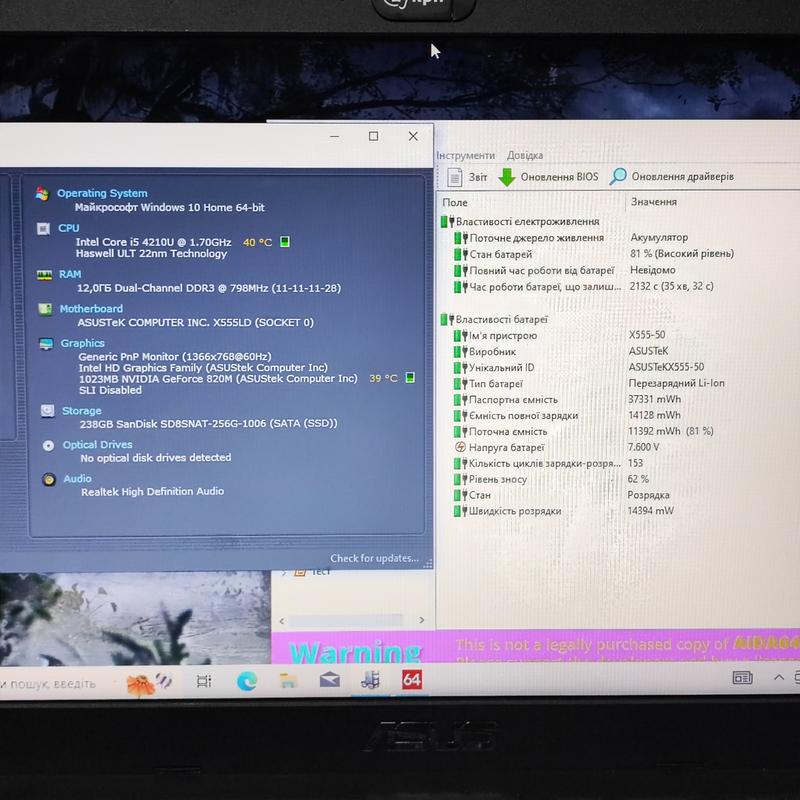Click the Task View taskbar icon
This screenshot has width=800, height=800.
point(204,681)
